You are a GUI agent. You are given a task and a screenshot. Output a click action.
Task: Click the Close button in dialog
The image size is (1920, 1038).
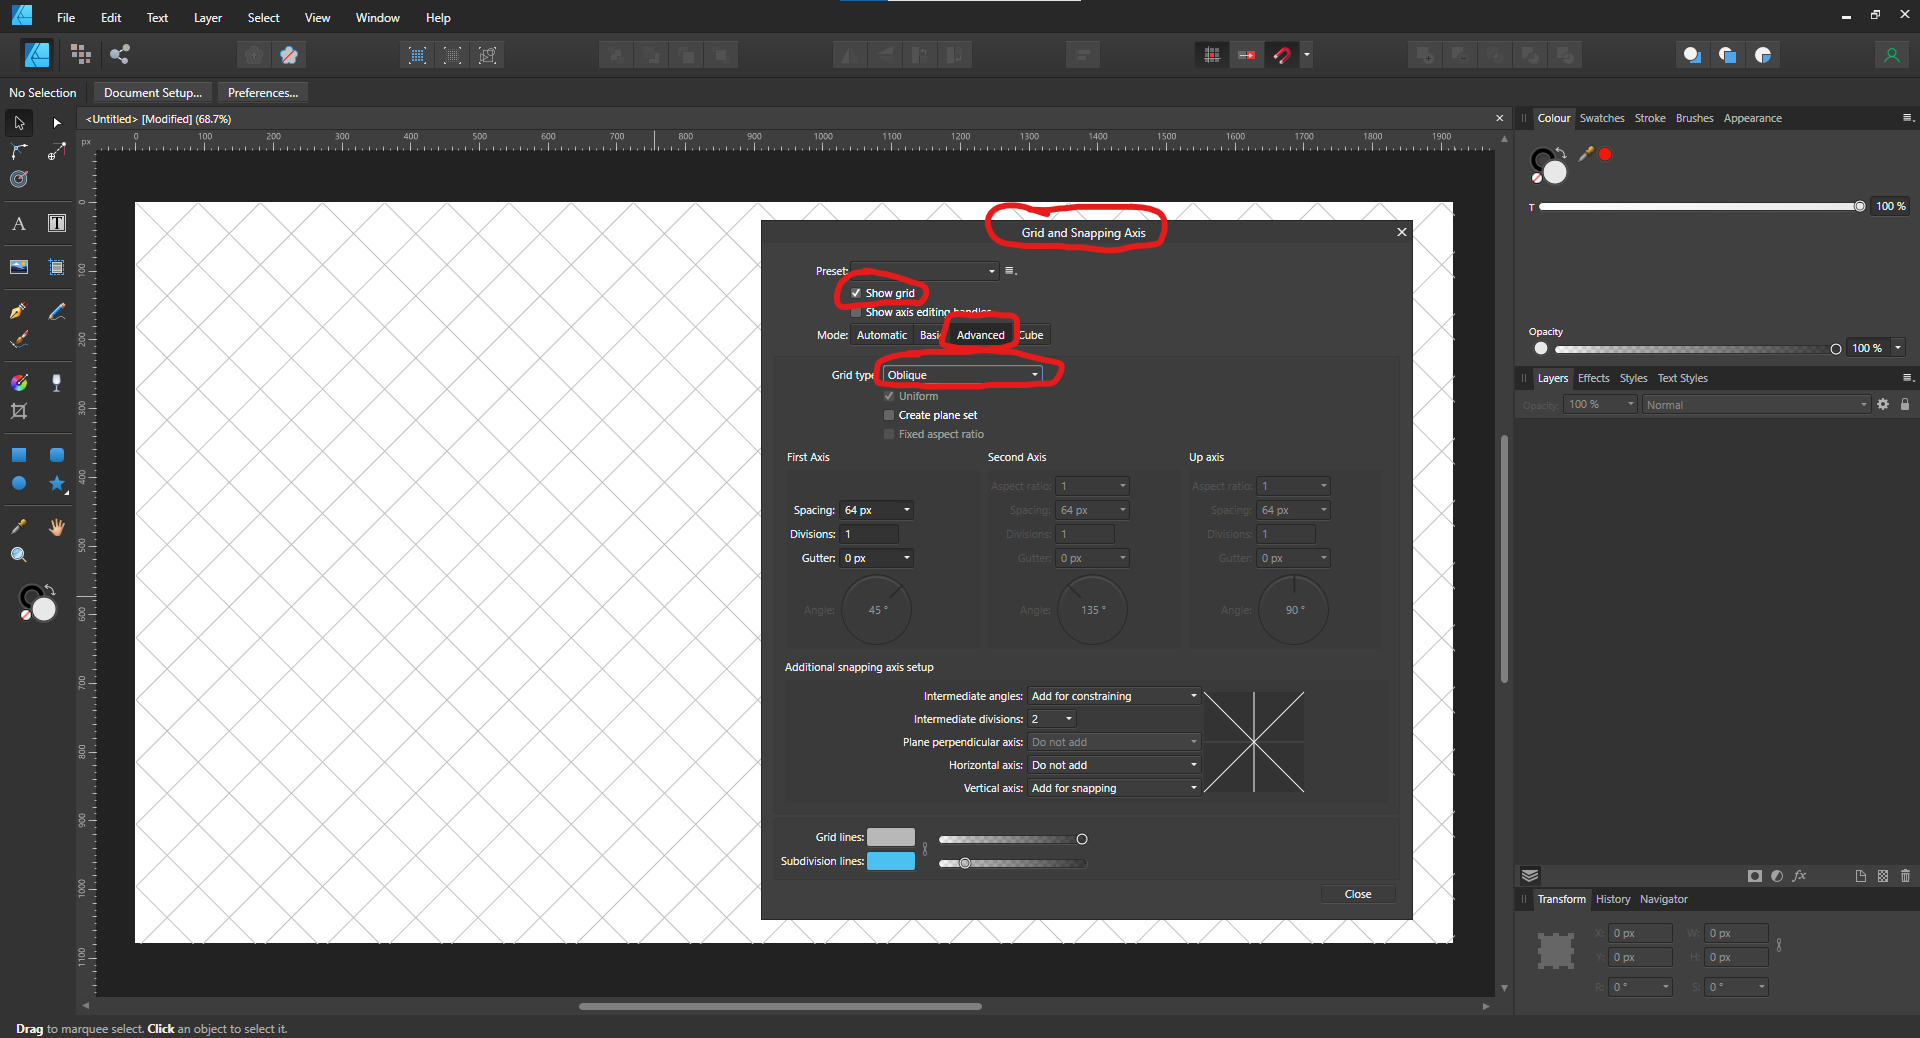click(1357, 894)
